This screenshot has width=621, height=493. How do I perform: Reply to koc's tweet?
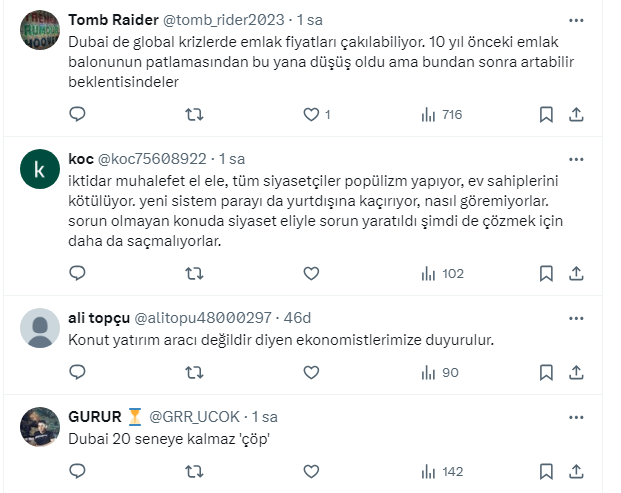pos(77,273)
